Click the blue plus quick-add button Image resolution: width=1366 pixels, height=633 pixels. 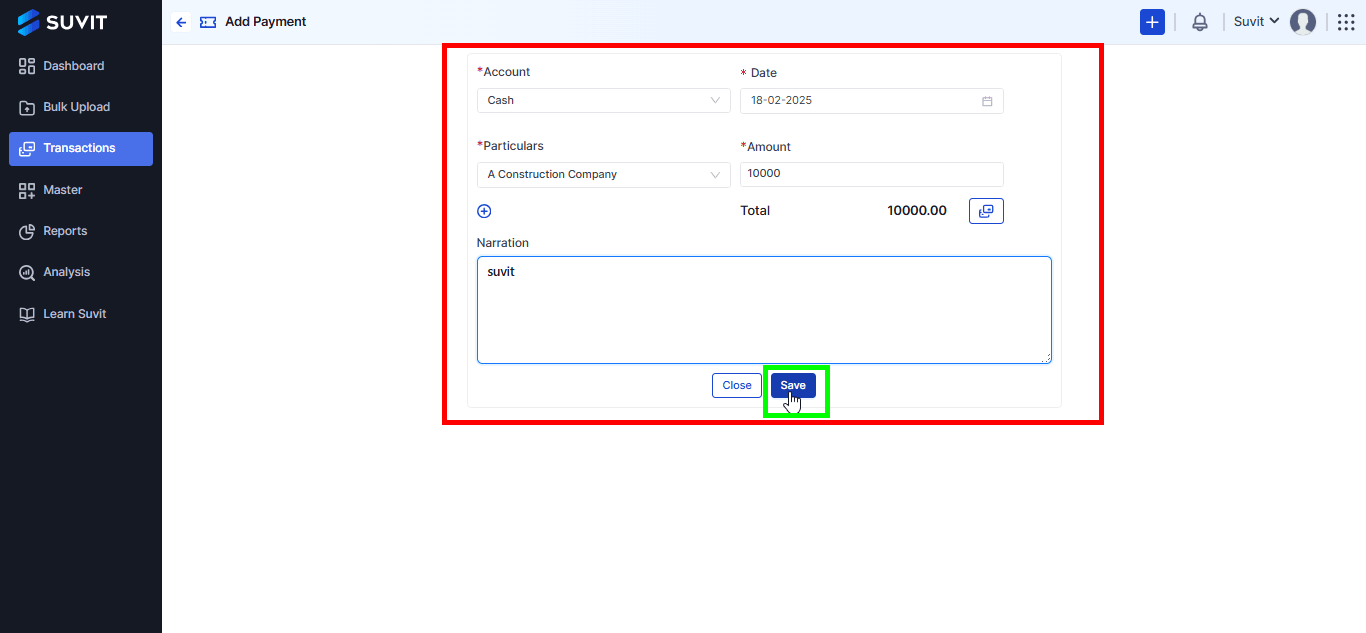(1152, 22)
